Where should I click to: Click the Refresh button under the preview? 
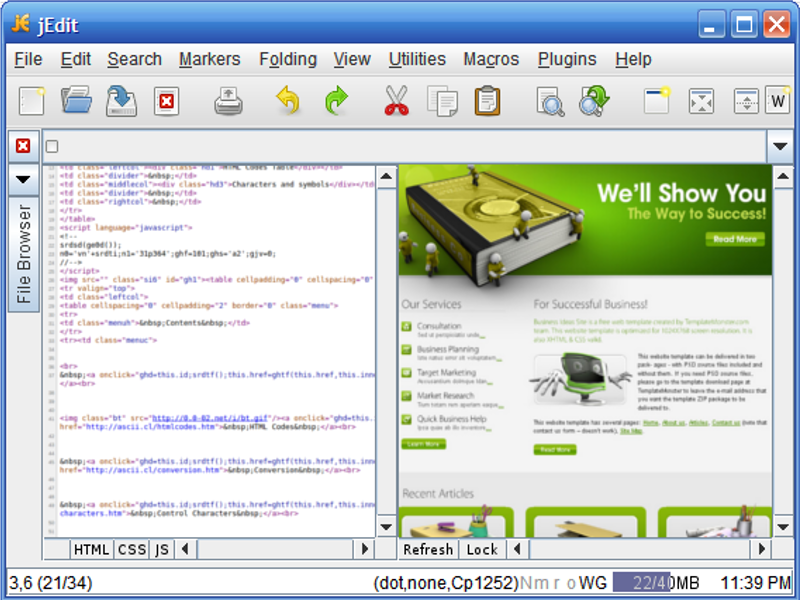[x=428, y=549]
